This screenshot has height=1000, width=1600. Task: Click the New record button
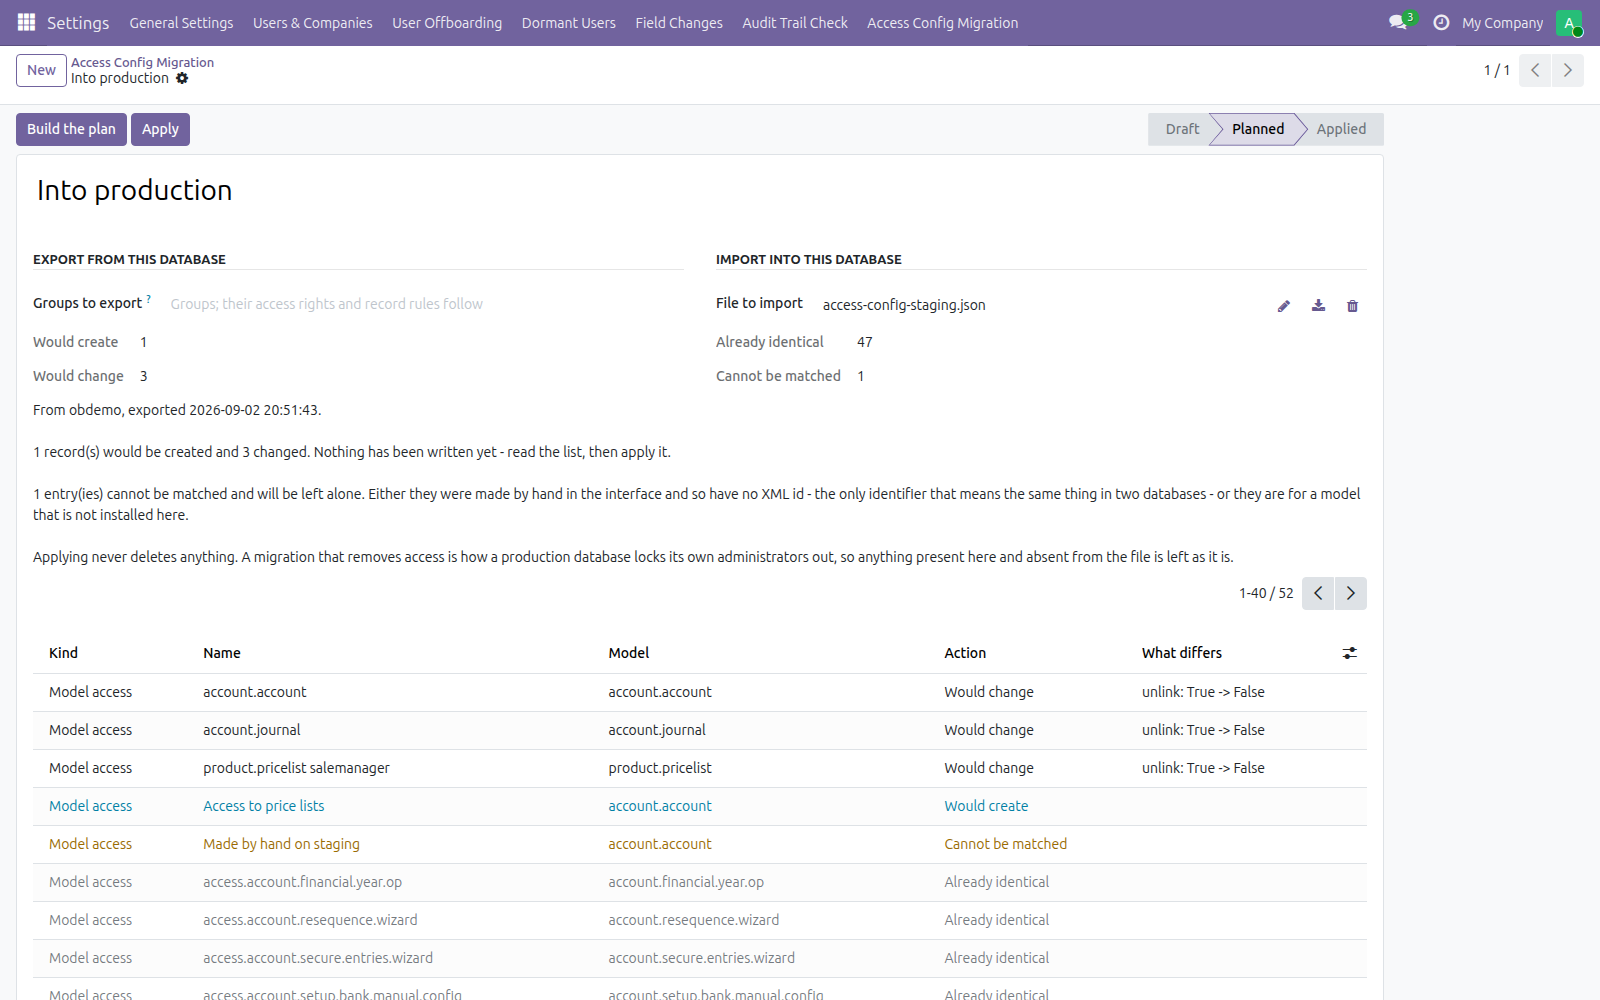click(x=41, y=70)
